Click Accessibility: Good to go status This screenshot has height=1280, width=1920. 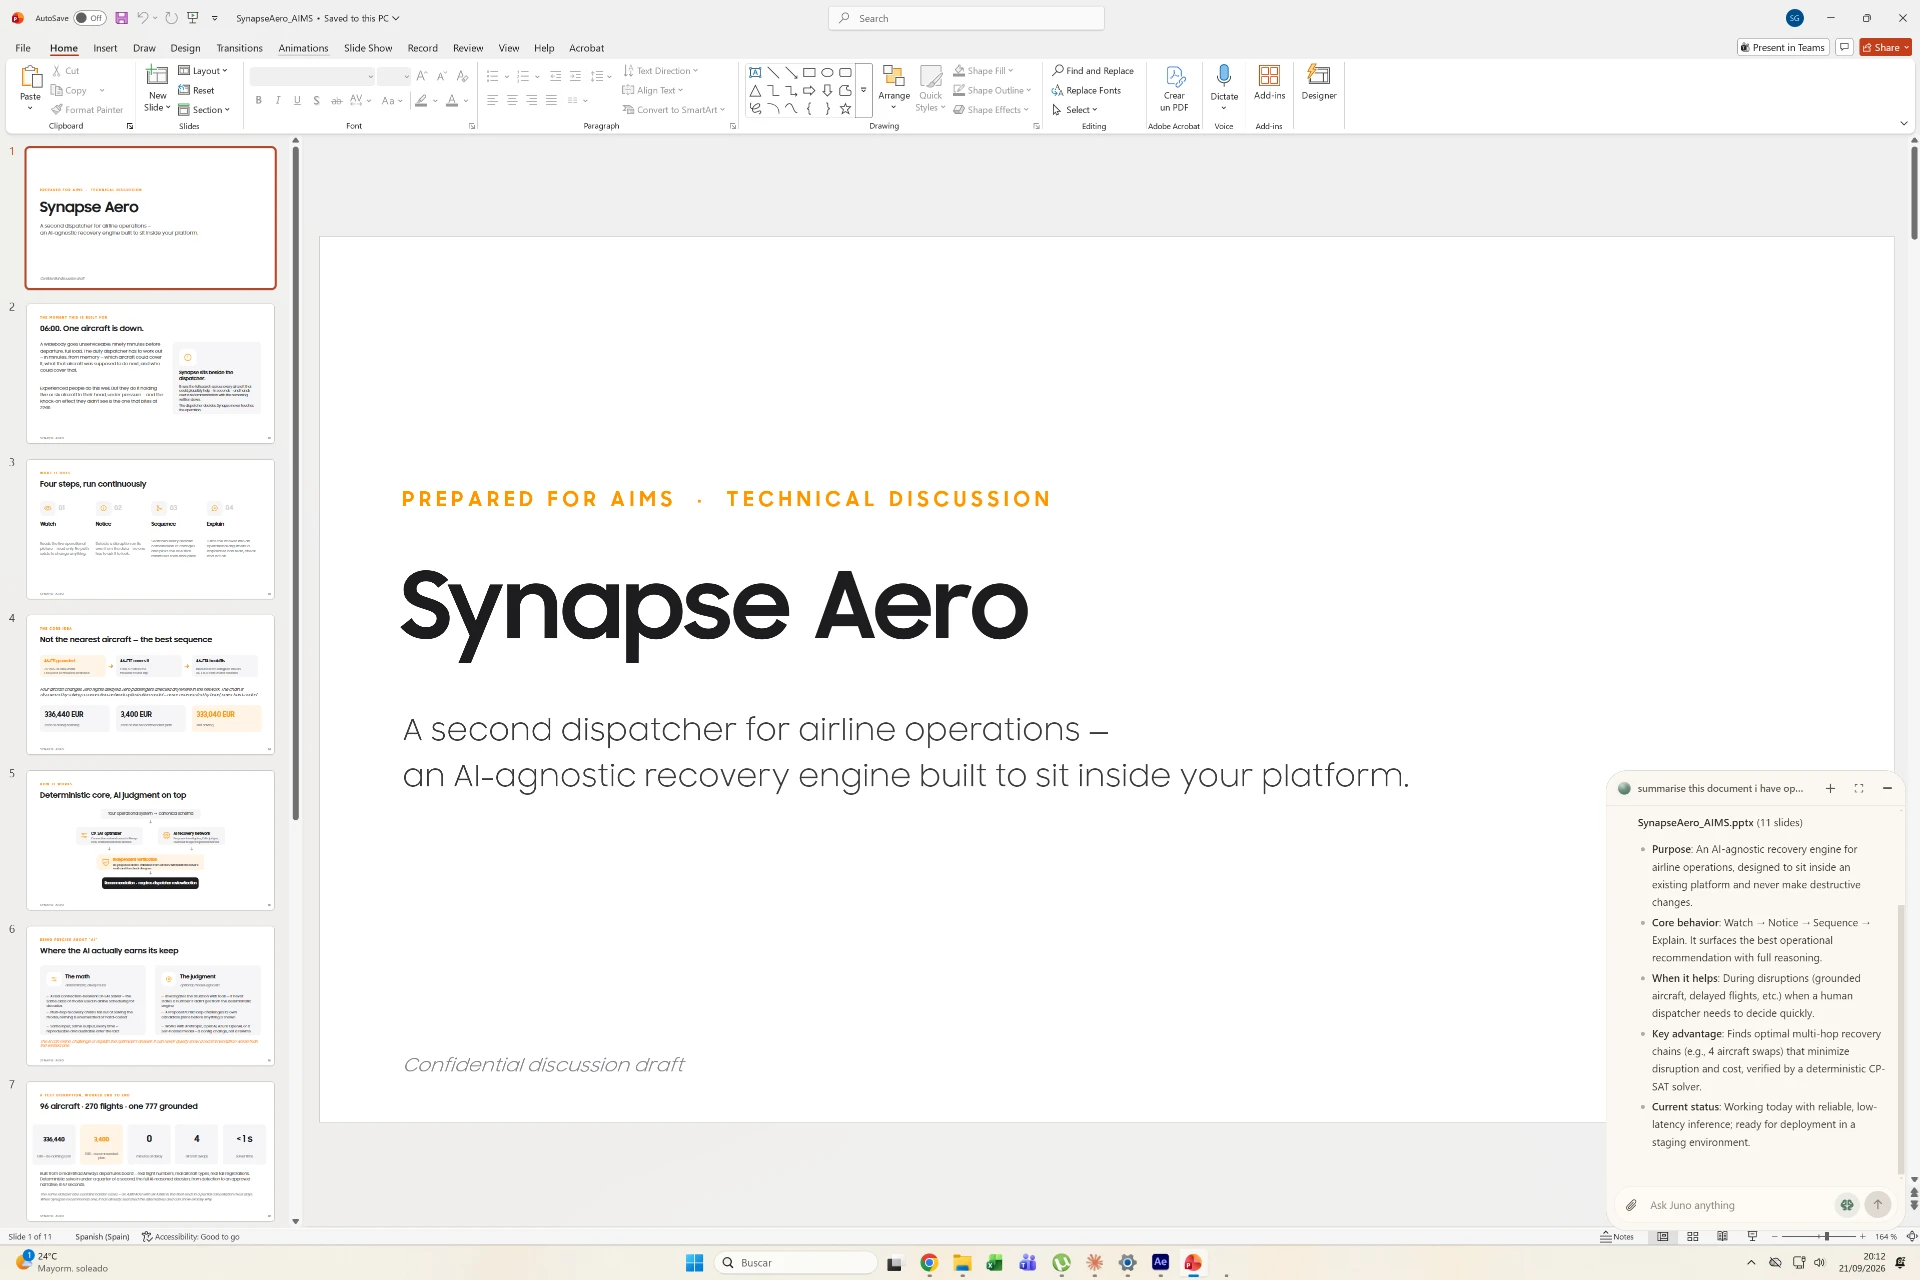191,1237
